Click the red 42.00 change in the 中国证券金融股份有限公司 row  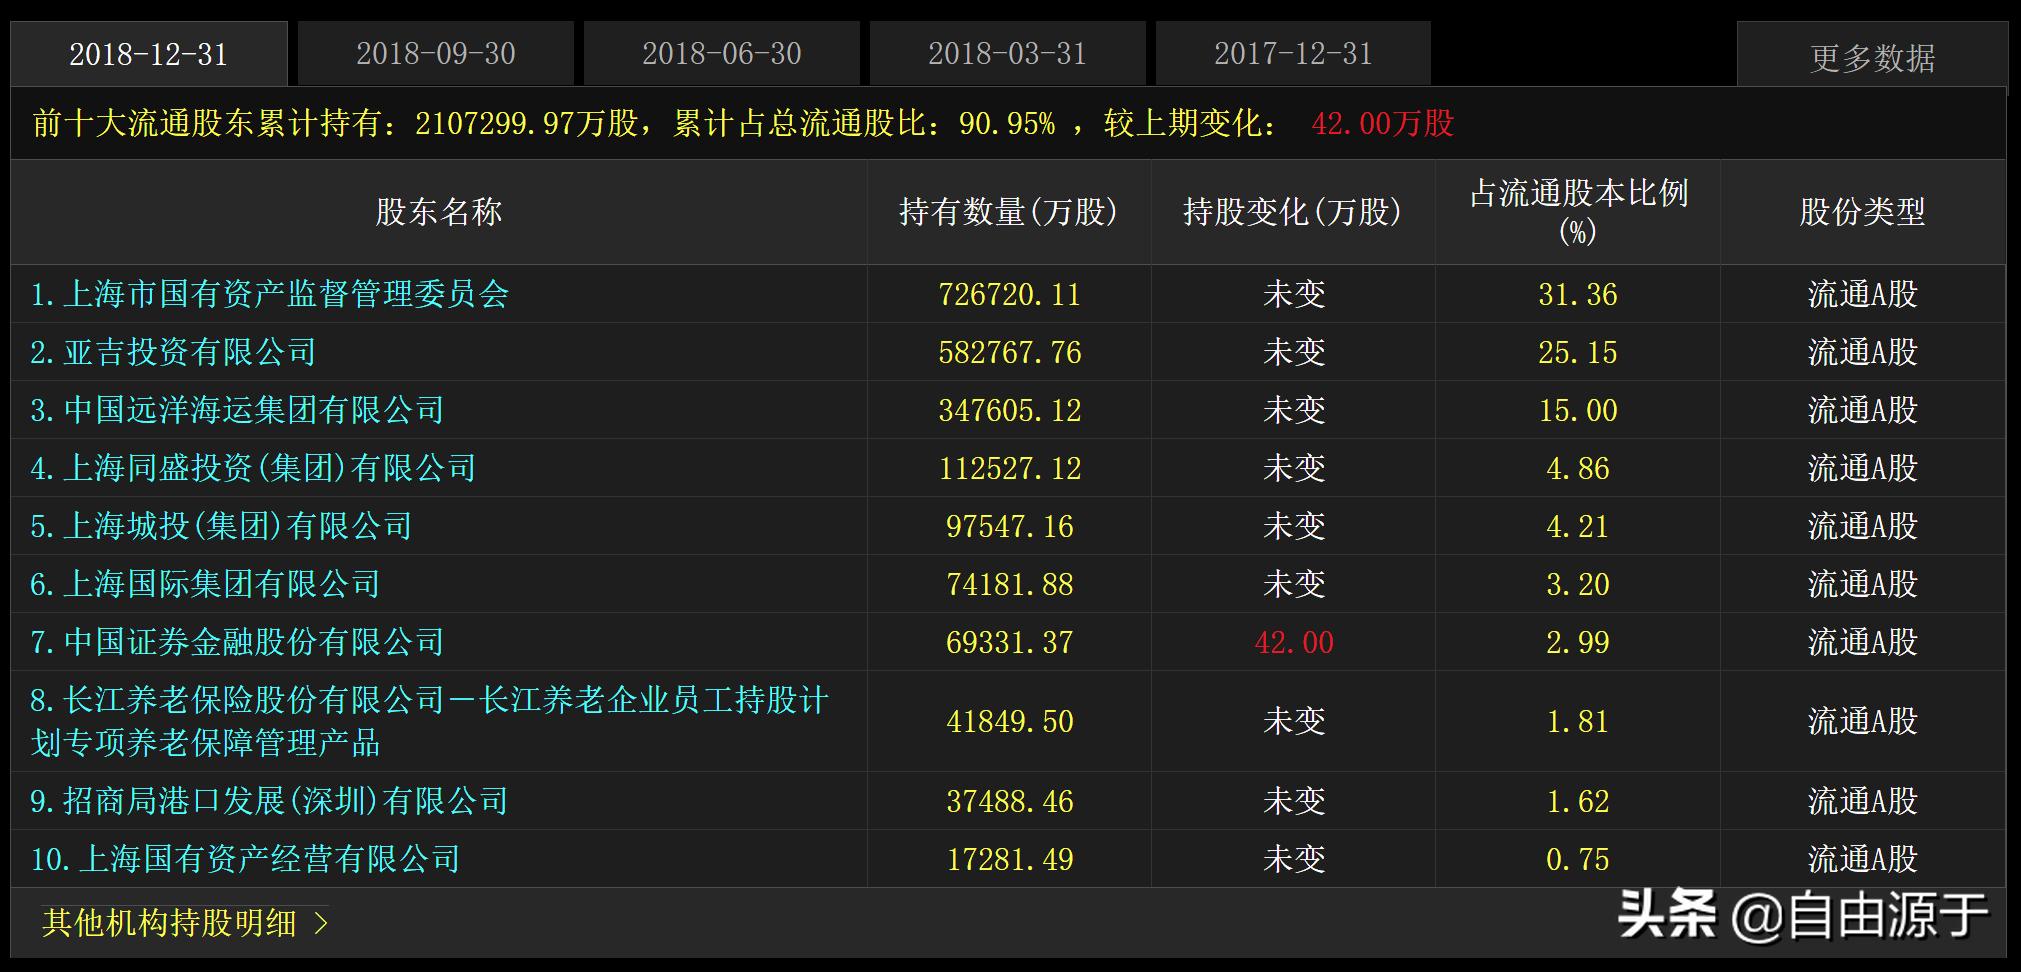(x=1294, y=643)
